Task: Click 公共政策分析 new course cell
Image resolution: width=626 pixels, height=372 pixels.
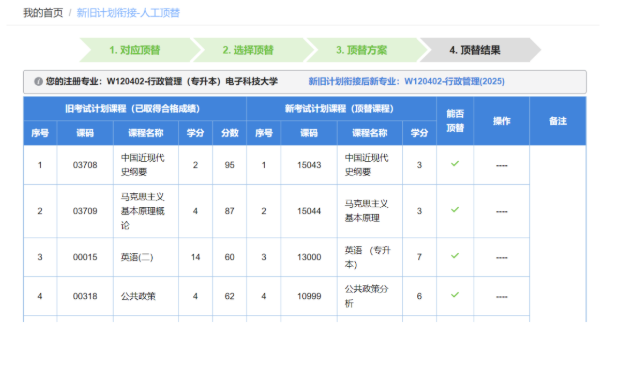Action: pyautogui.click(x=370, y=296)
